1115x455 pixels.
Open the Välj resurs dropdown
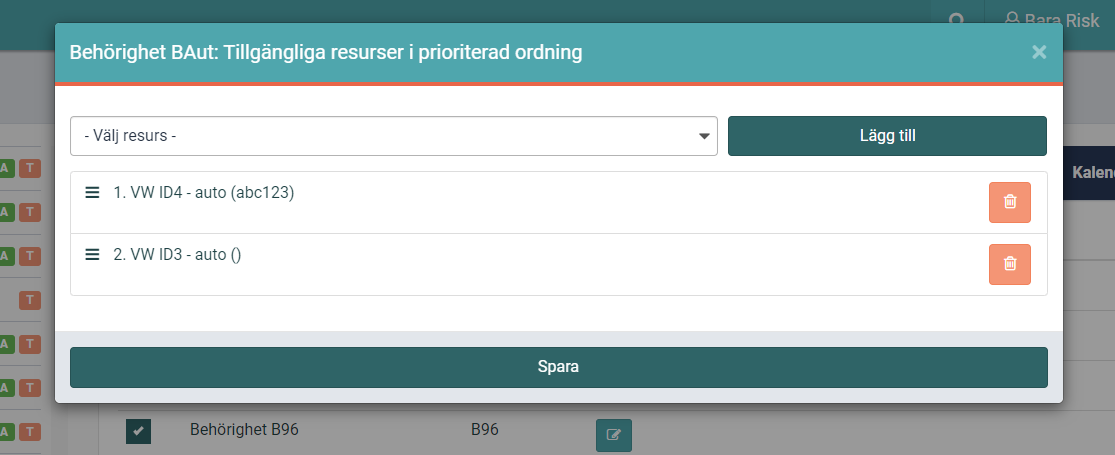(x=393, y=136)
